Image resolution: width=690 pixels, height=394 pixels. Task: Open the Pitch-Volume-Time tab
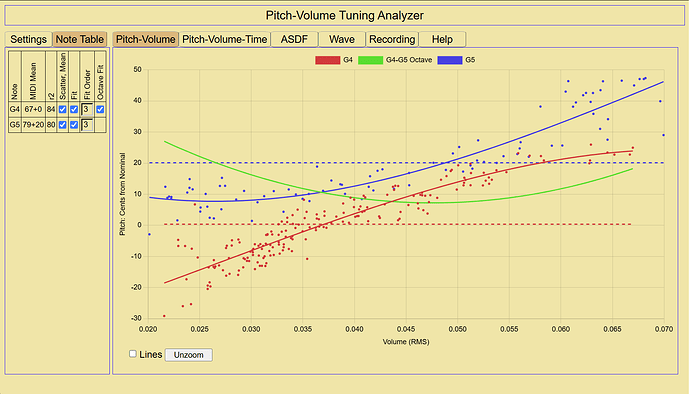point(224,39)
